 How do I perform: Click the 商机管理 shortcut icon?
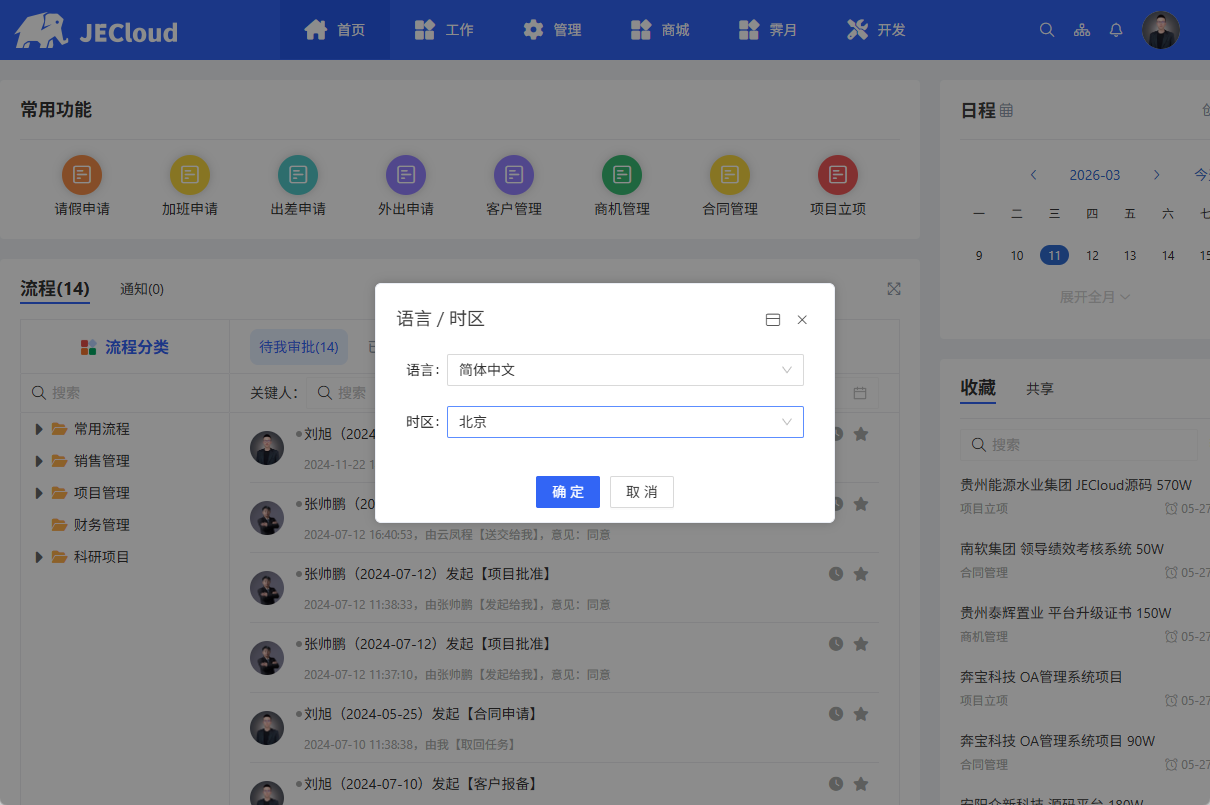pos(622,175)
